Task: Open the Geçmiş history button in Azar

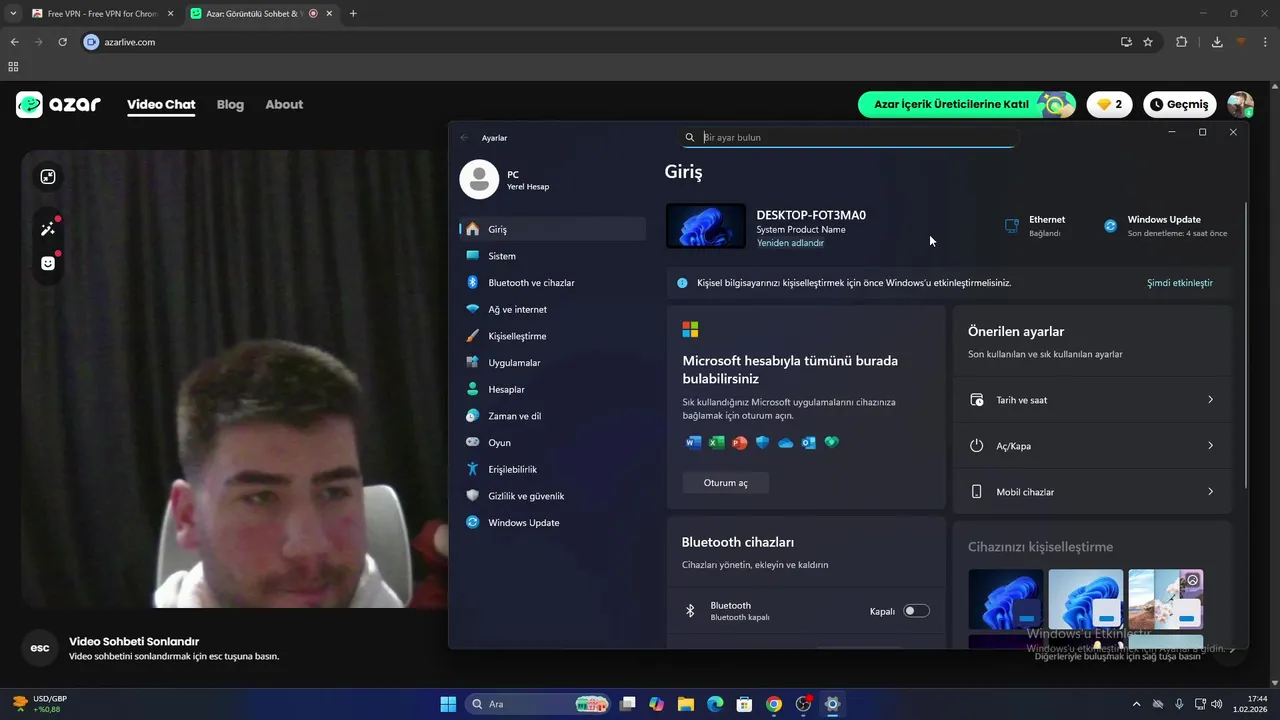Action: [x=1180, y=104]
